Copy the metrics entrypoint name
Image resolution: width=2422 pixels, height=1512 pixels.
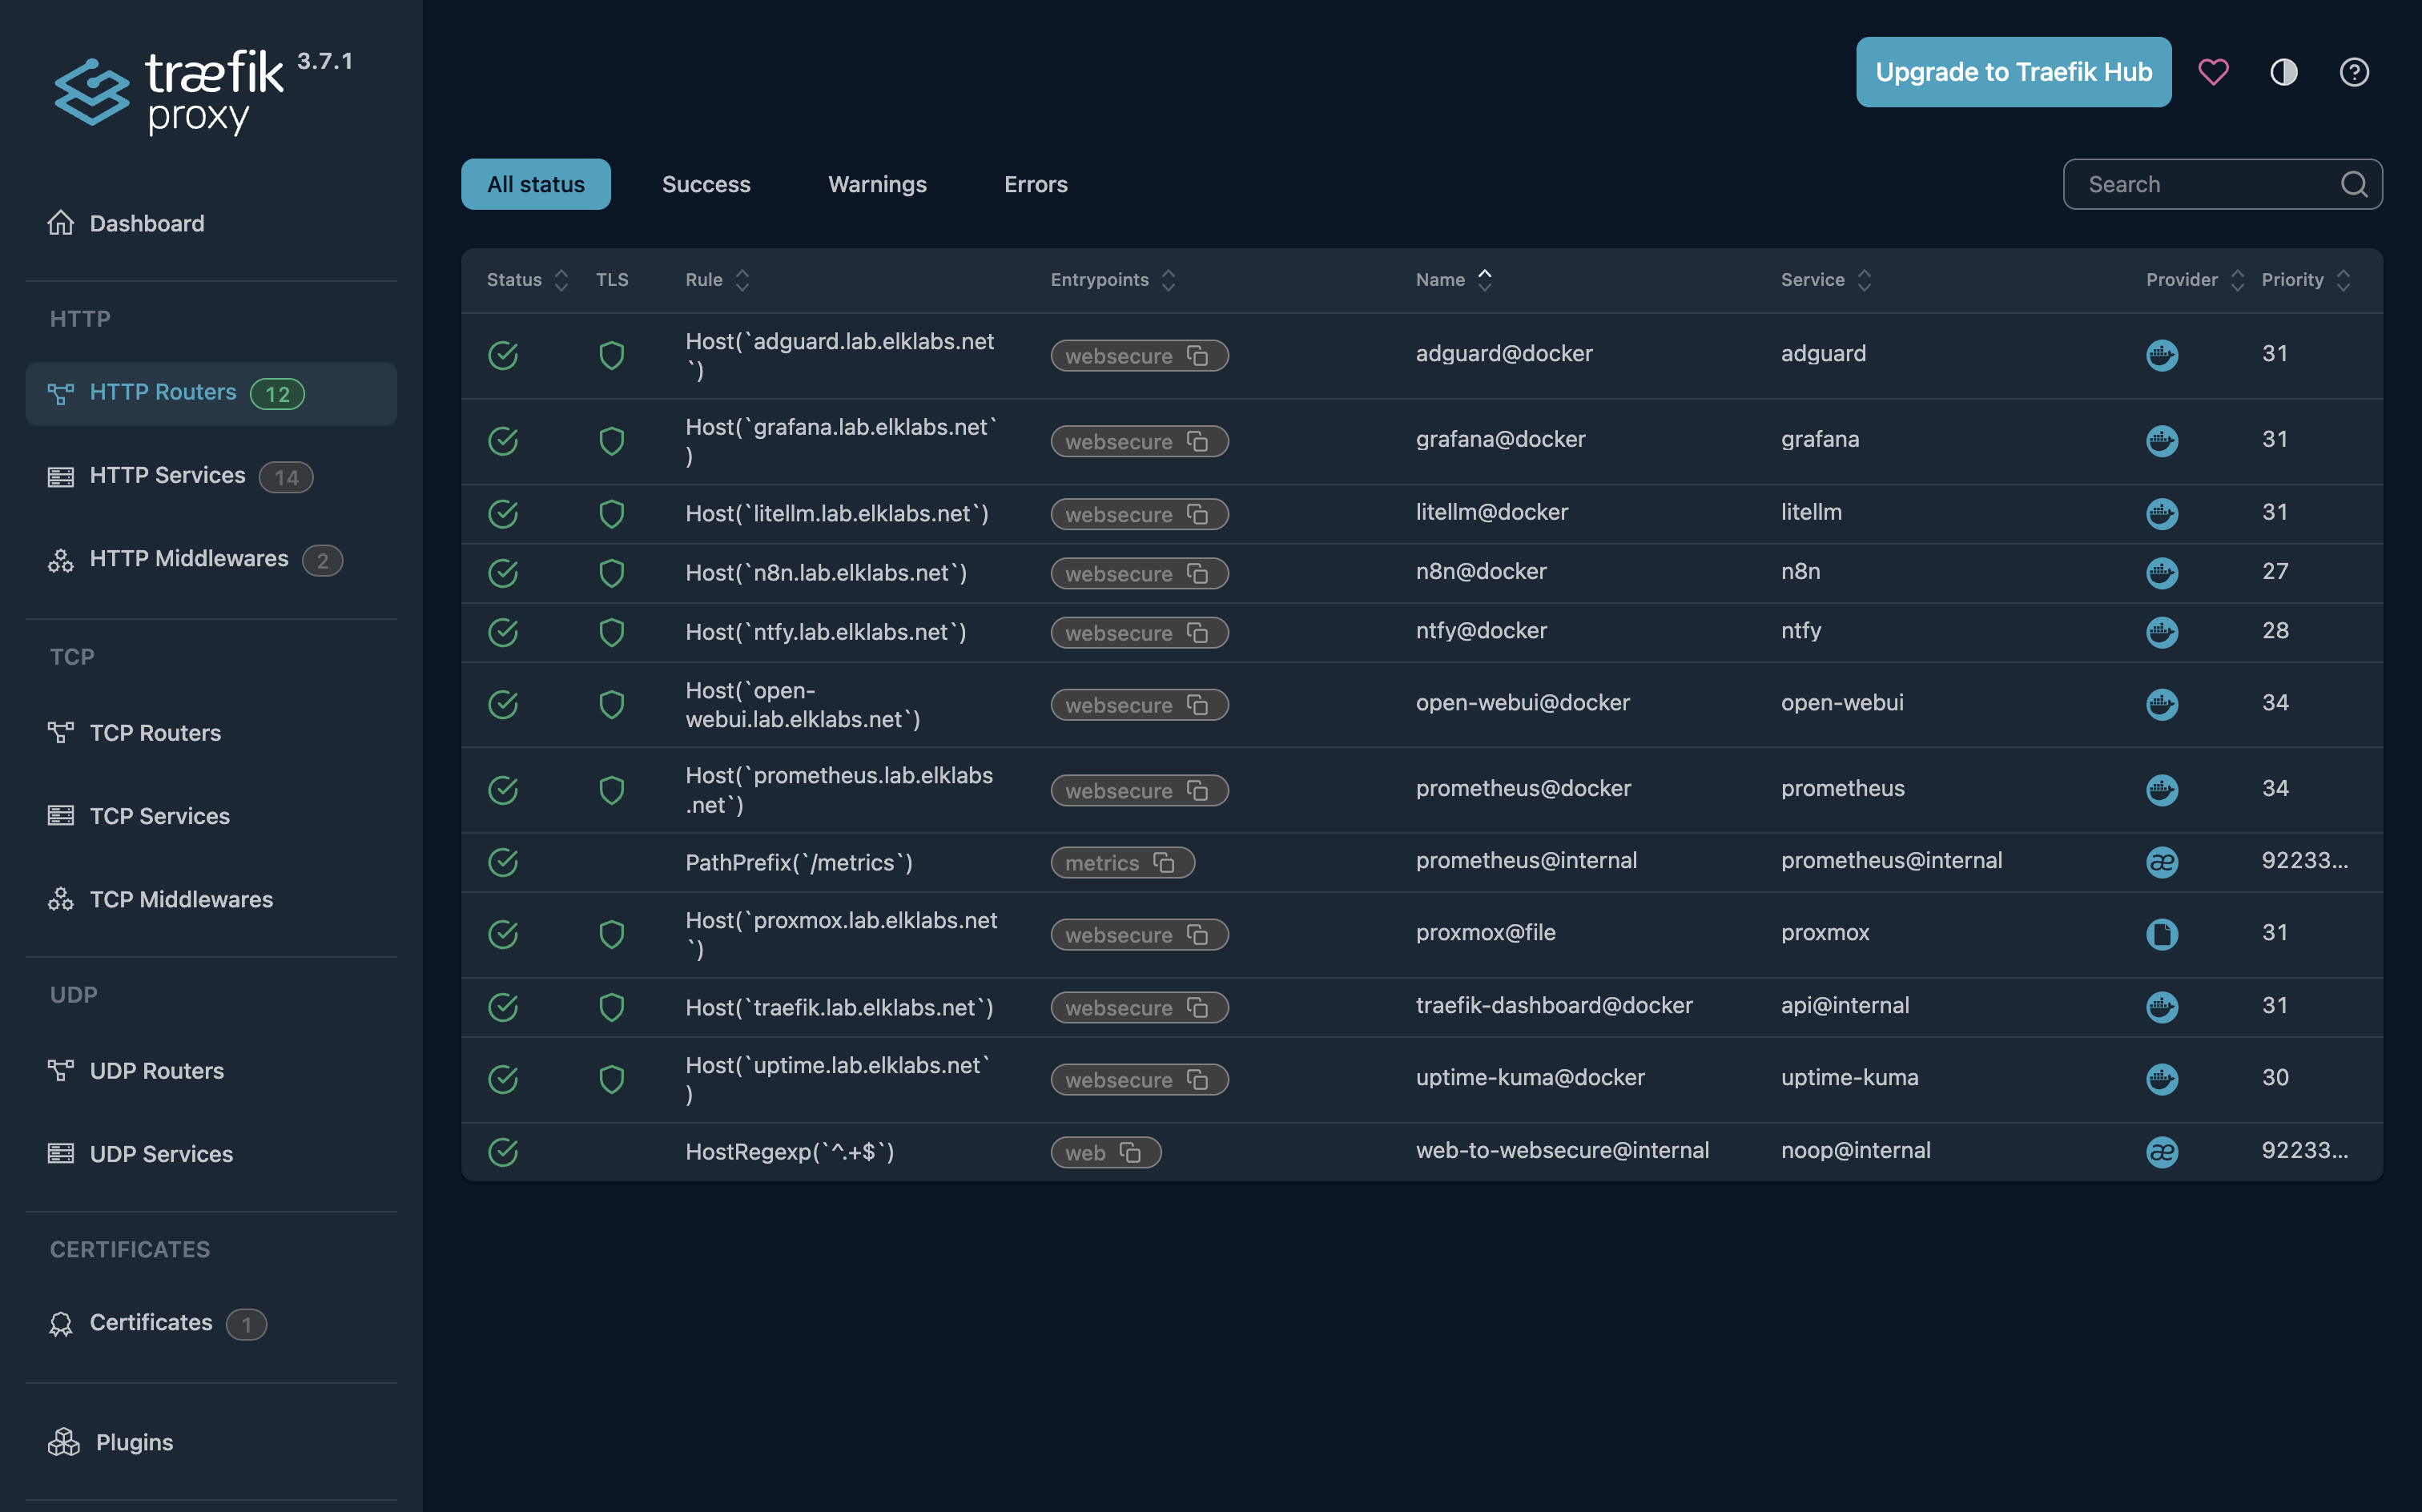(x=1164, y=863)
